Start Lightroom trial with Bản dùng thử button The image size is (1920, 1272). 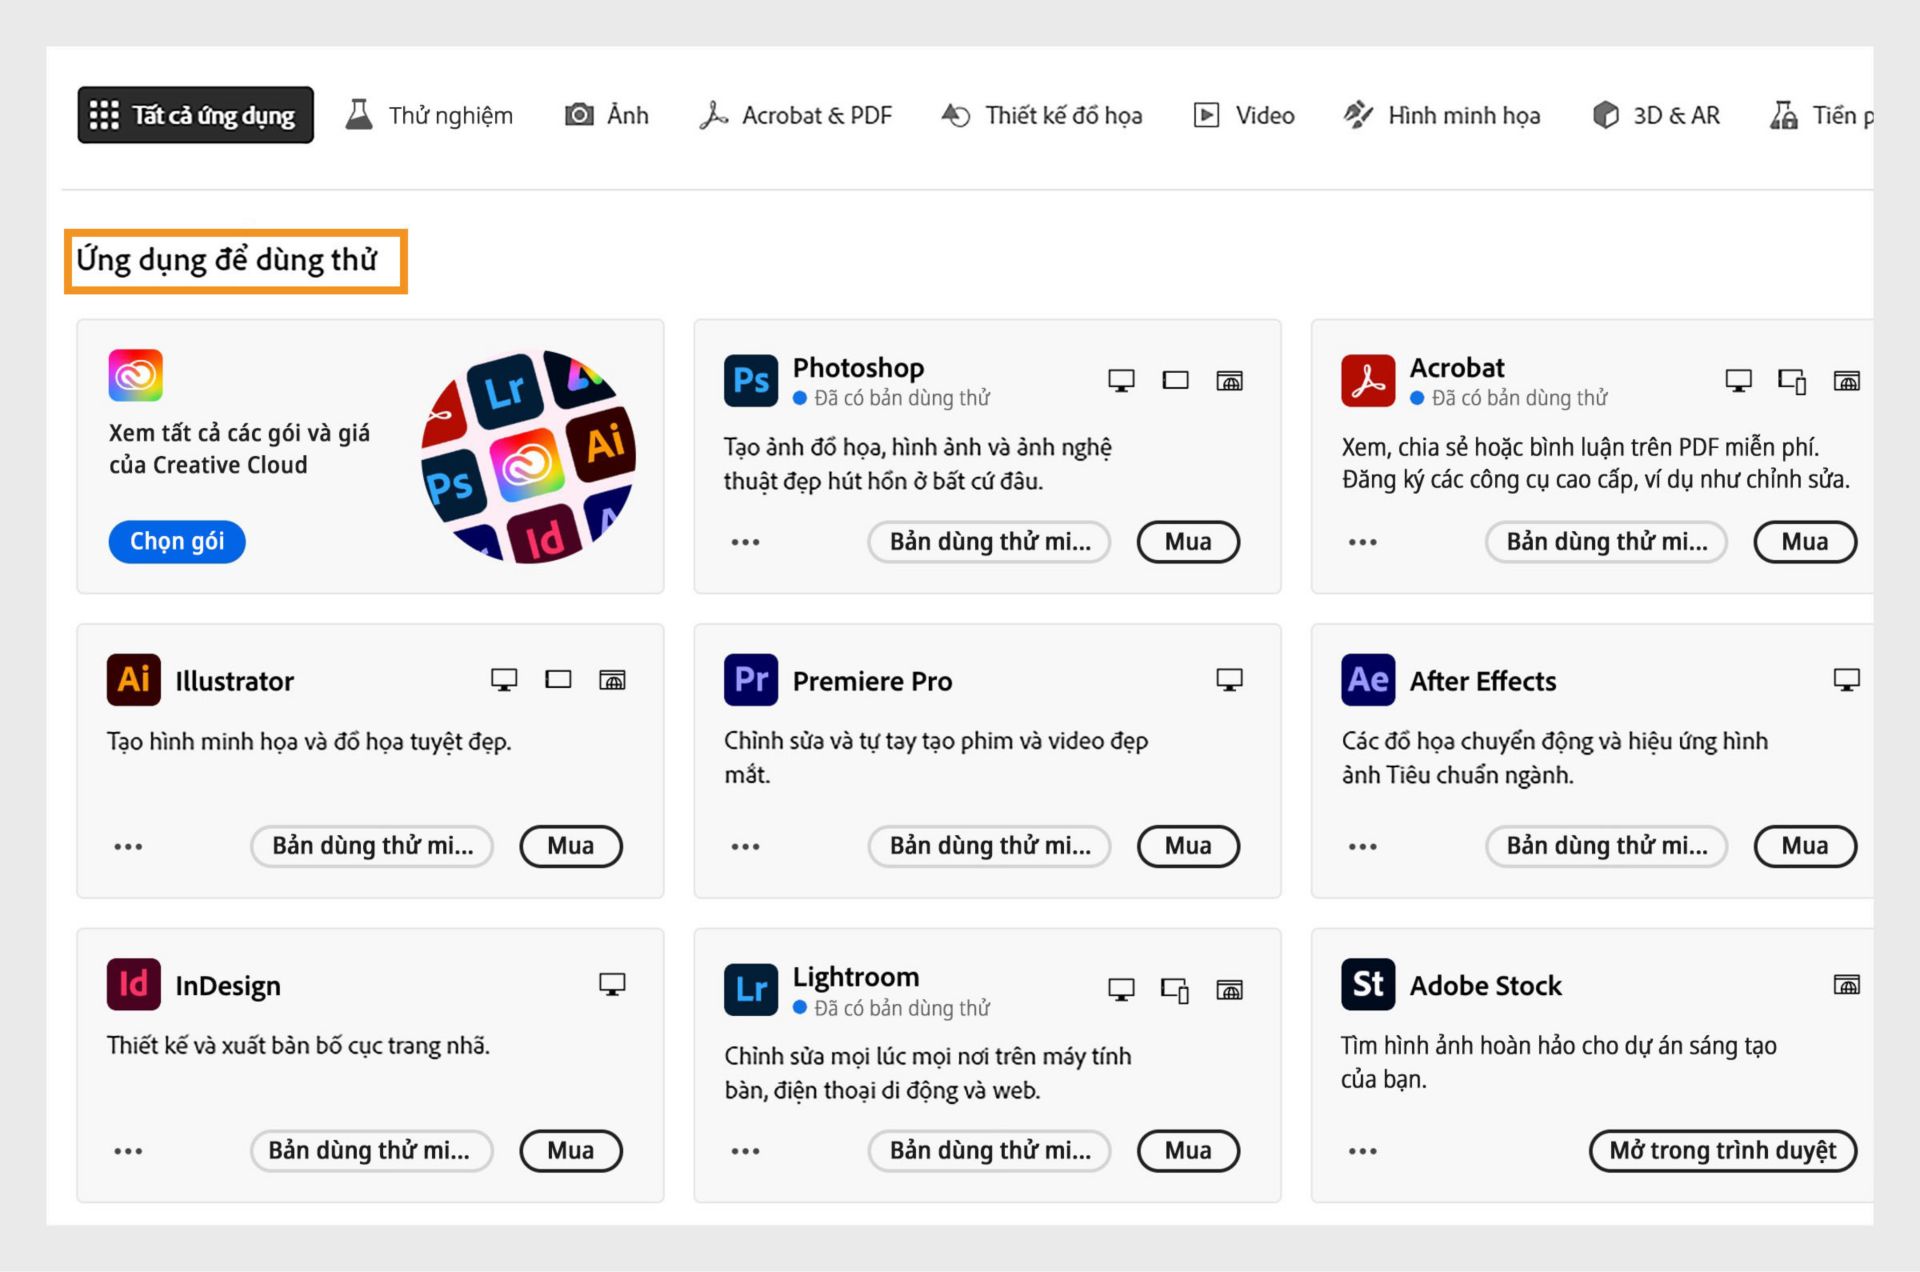tap(989, 1150)
